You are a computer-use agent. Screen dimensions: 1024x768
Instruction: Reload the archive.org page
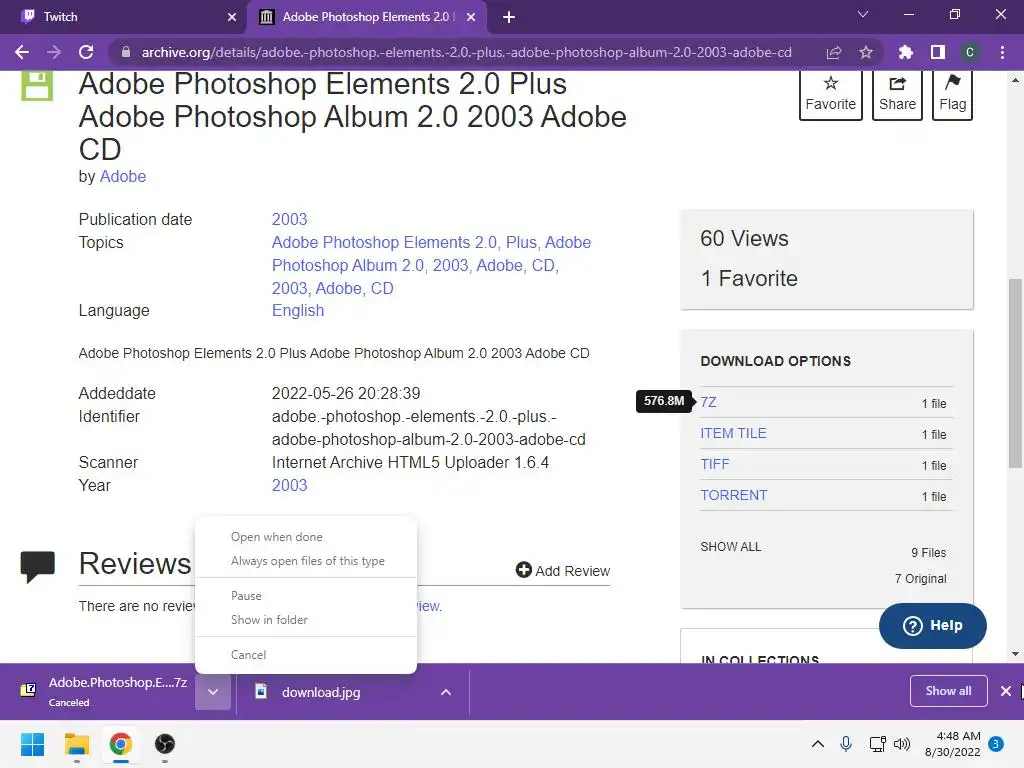pos(86,52)
